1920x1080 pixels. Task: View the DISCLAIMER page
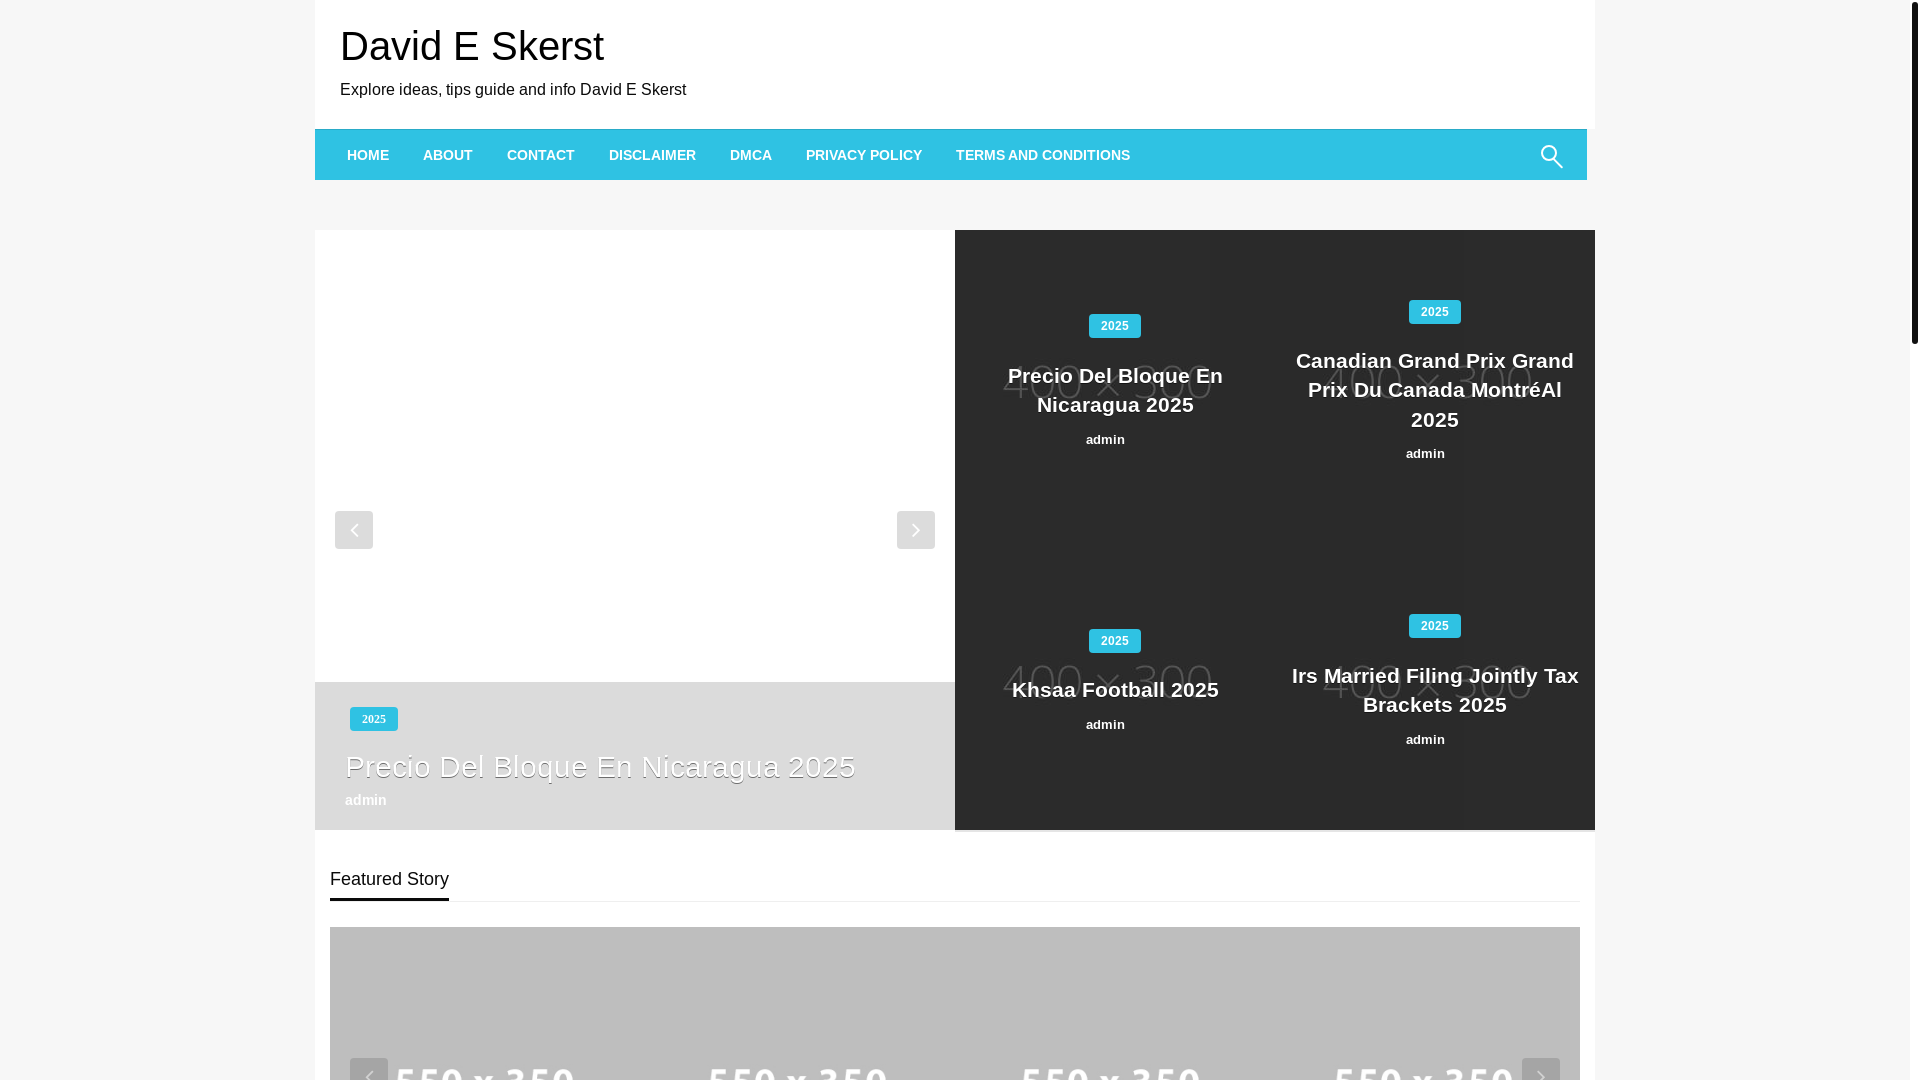pyautogui.click(x=652, y=155)
